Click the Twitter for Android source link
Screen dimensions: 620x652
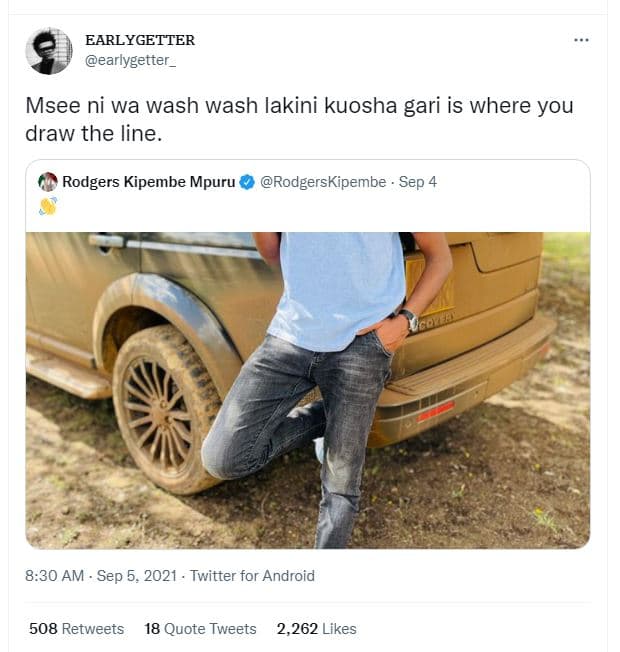click(x=252, y=576)
